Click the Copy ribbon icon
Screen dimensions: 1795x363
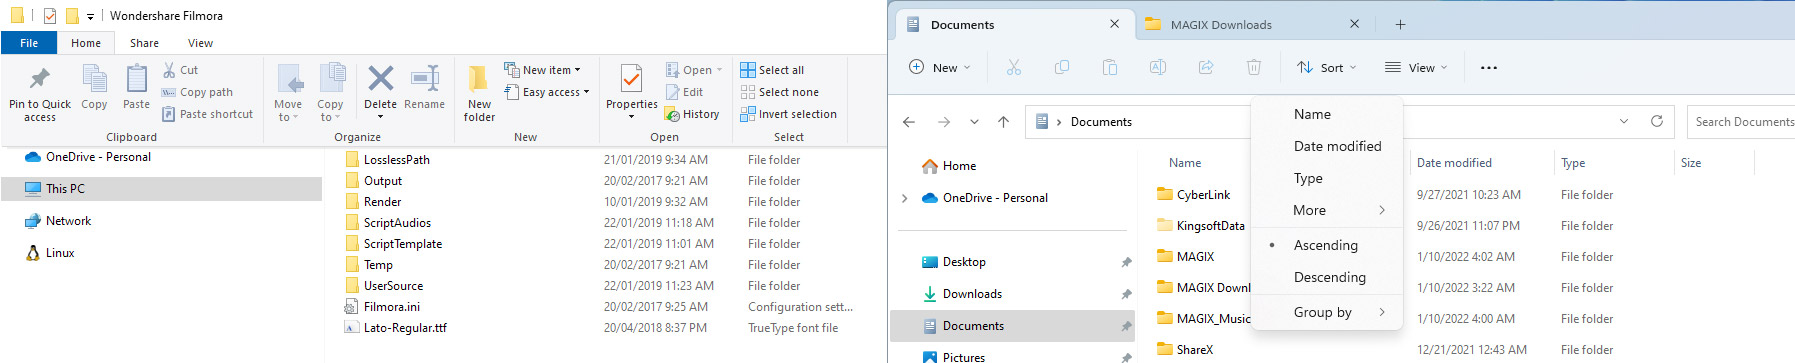pos(94,86)
